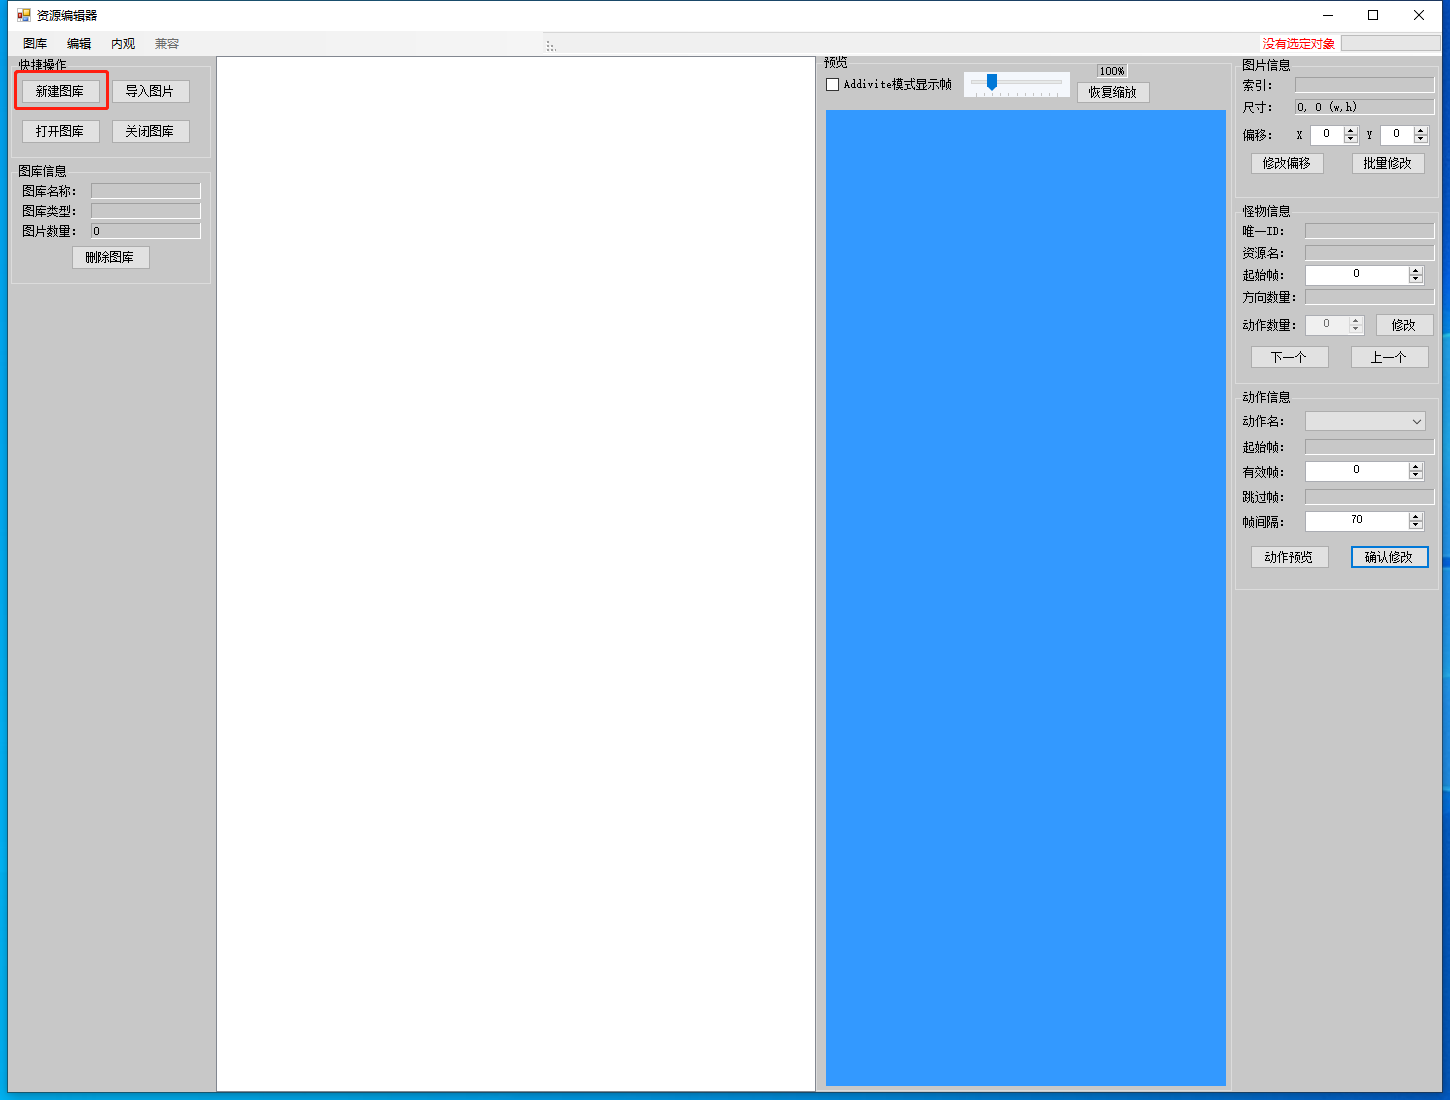
Task: Increase the X offset spinner value
Action: (x=1351, y=130)
